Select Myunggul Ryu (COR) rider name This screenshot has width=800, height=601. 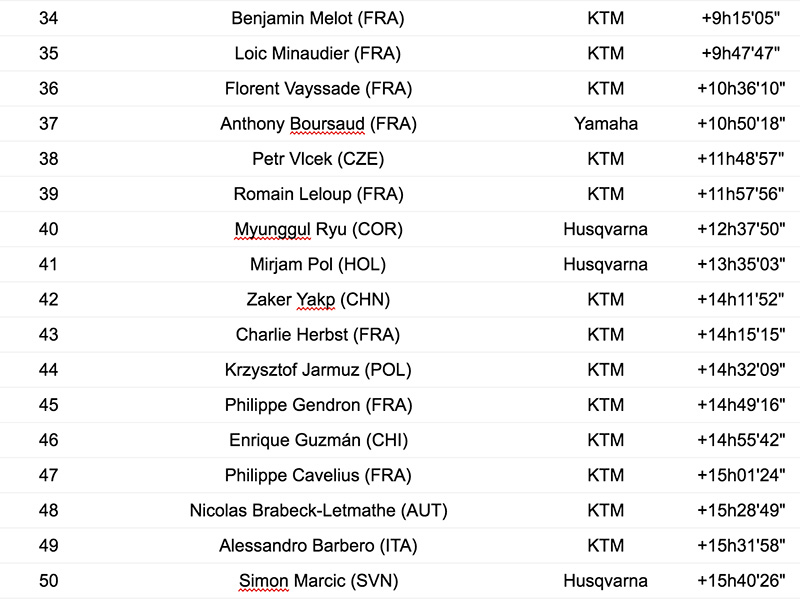click(318, 229)
